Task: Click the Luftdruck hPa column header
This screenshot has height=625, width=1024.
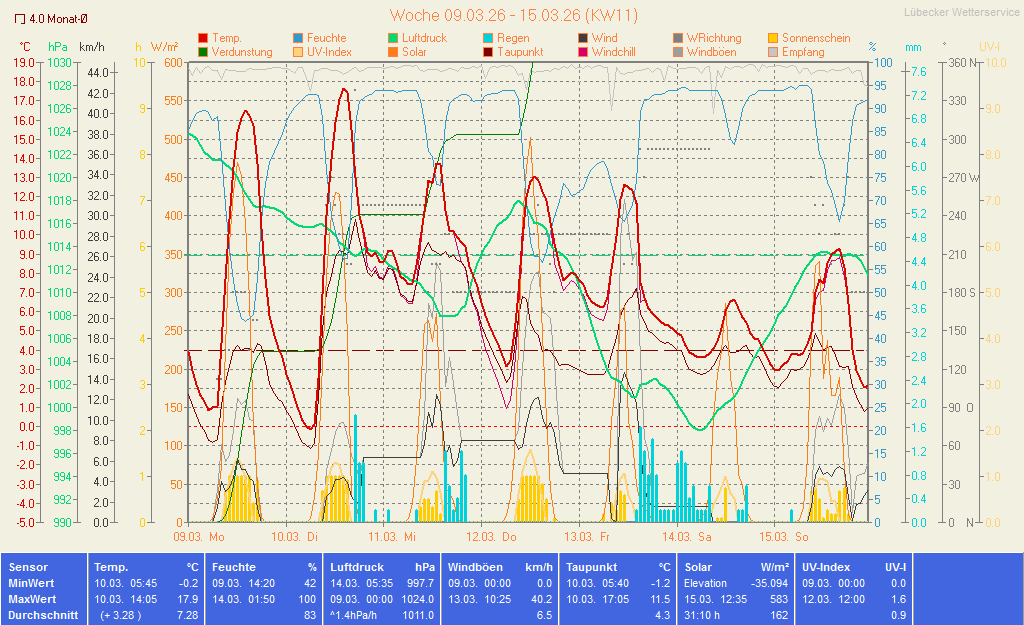Action: click(x=382, y=567)
